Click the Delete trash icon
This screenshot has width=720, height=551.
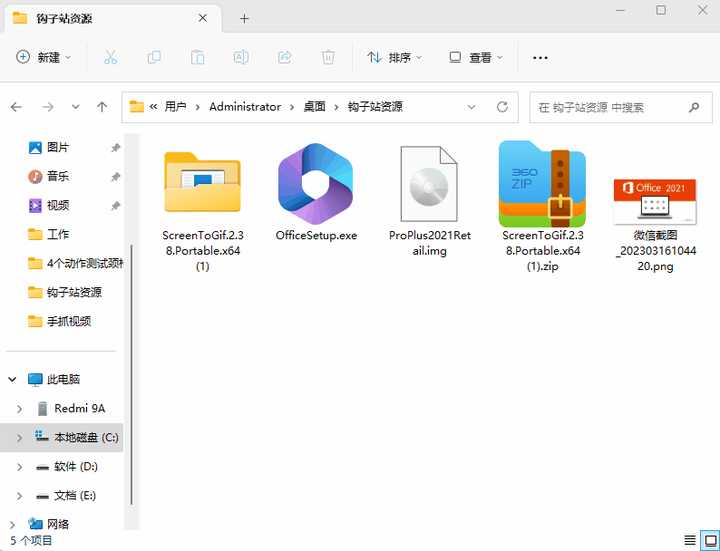(x=328, y=57)
